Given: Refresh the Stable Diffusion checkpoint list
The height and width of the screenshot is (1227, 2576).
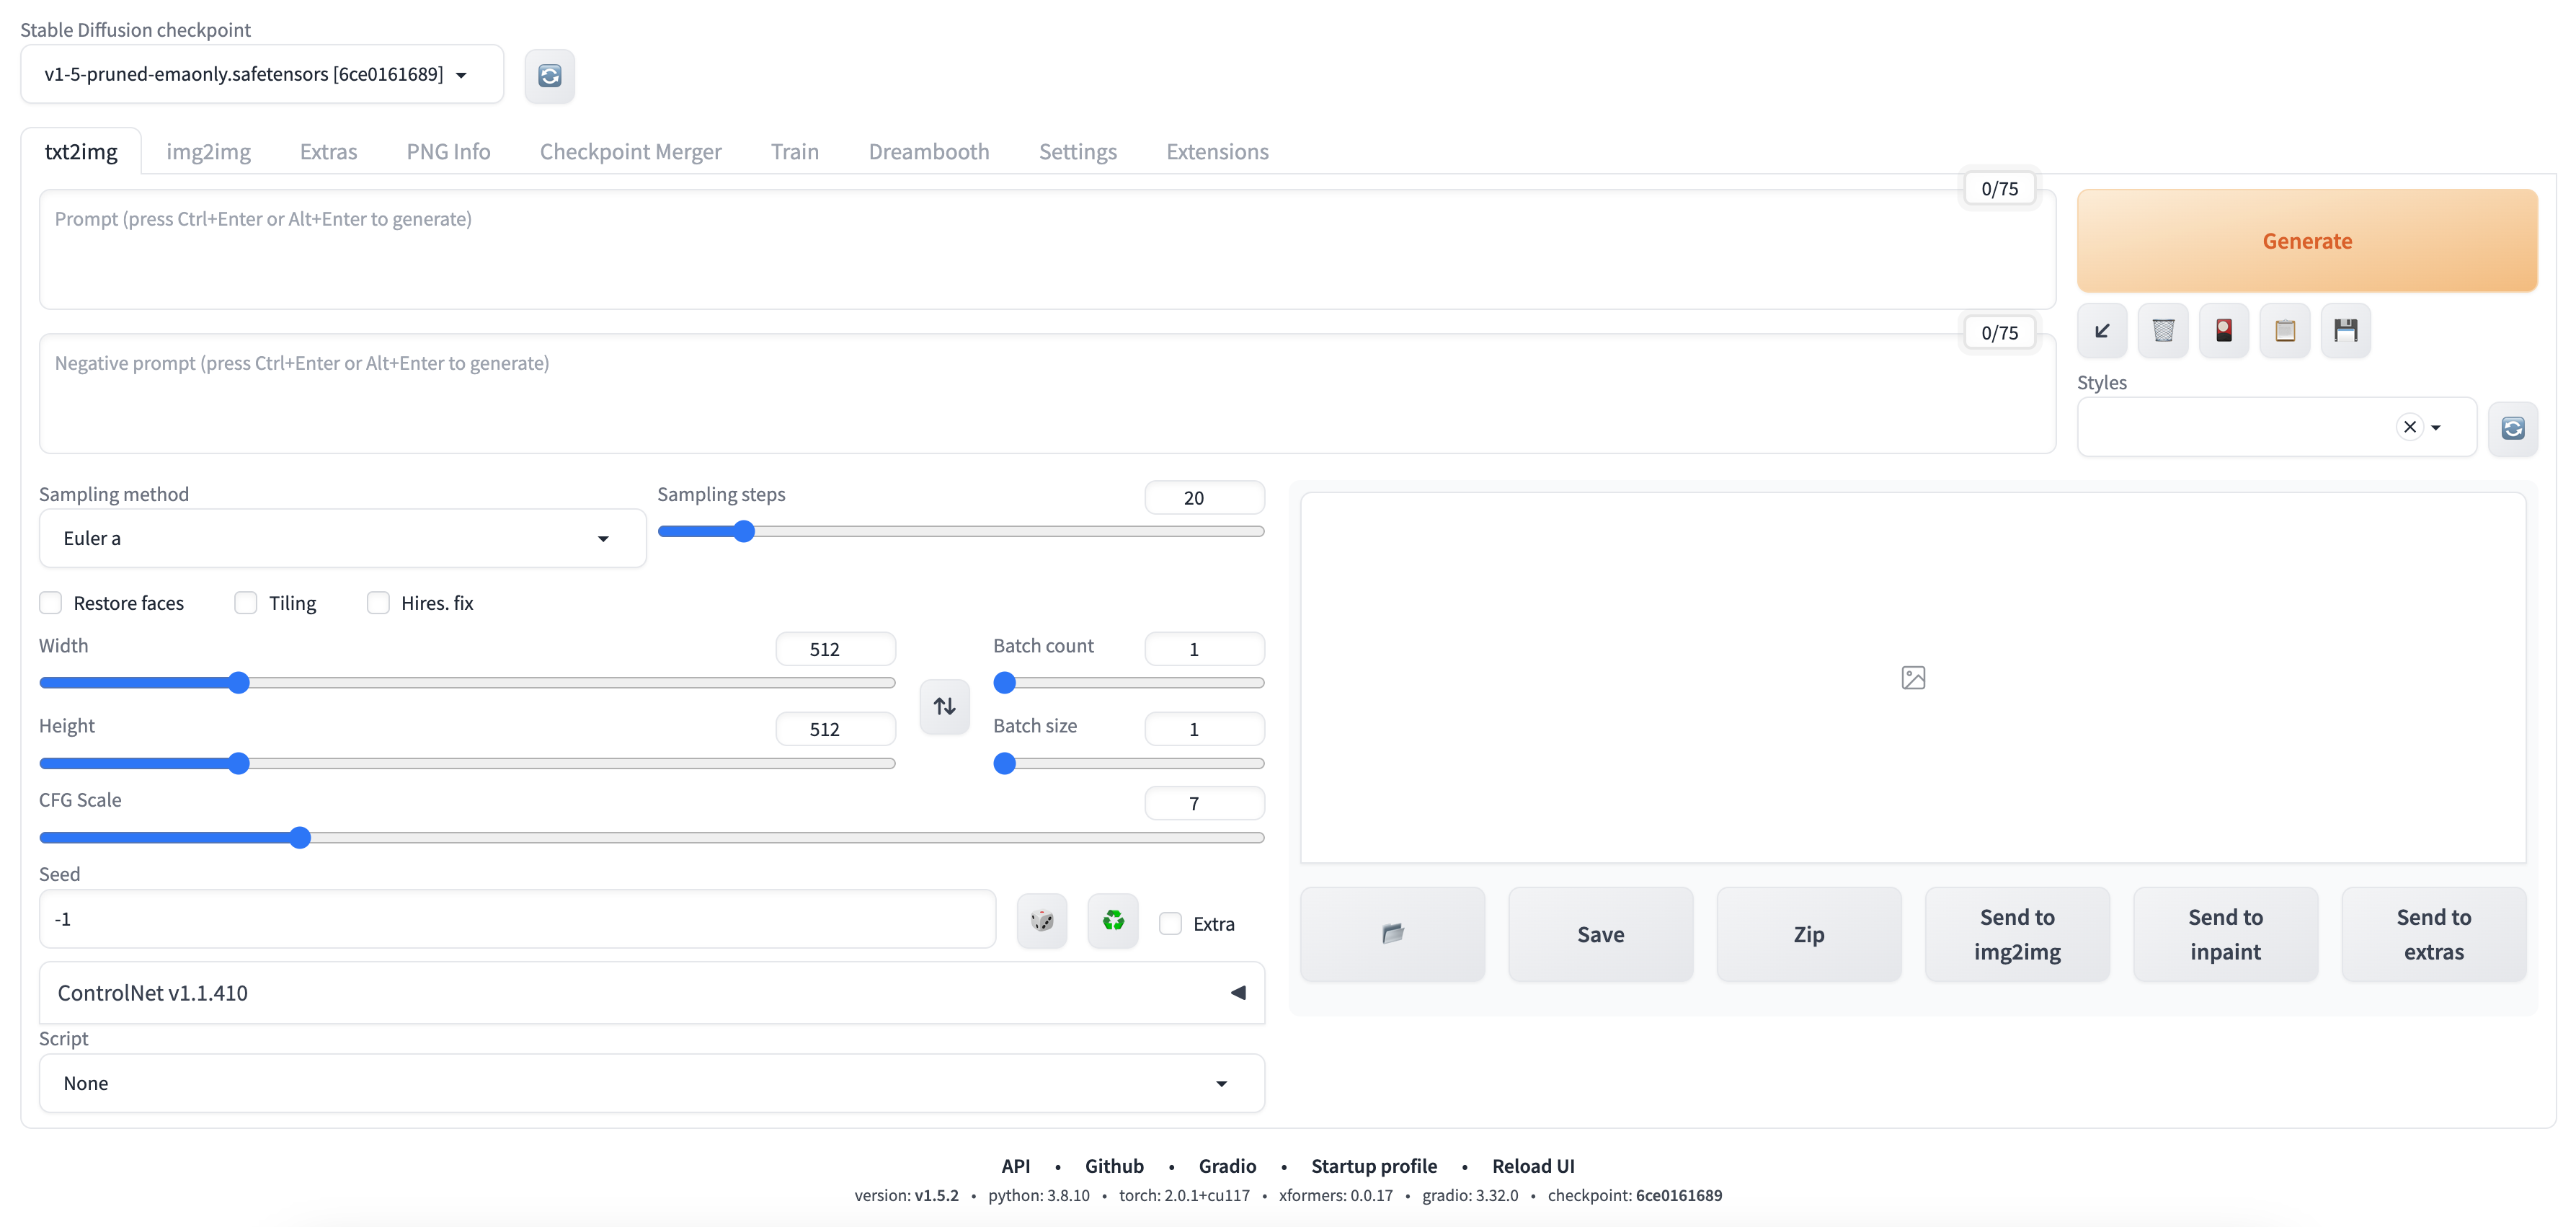Looking at the screenshot, I should [549, 76].
